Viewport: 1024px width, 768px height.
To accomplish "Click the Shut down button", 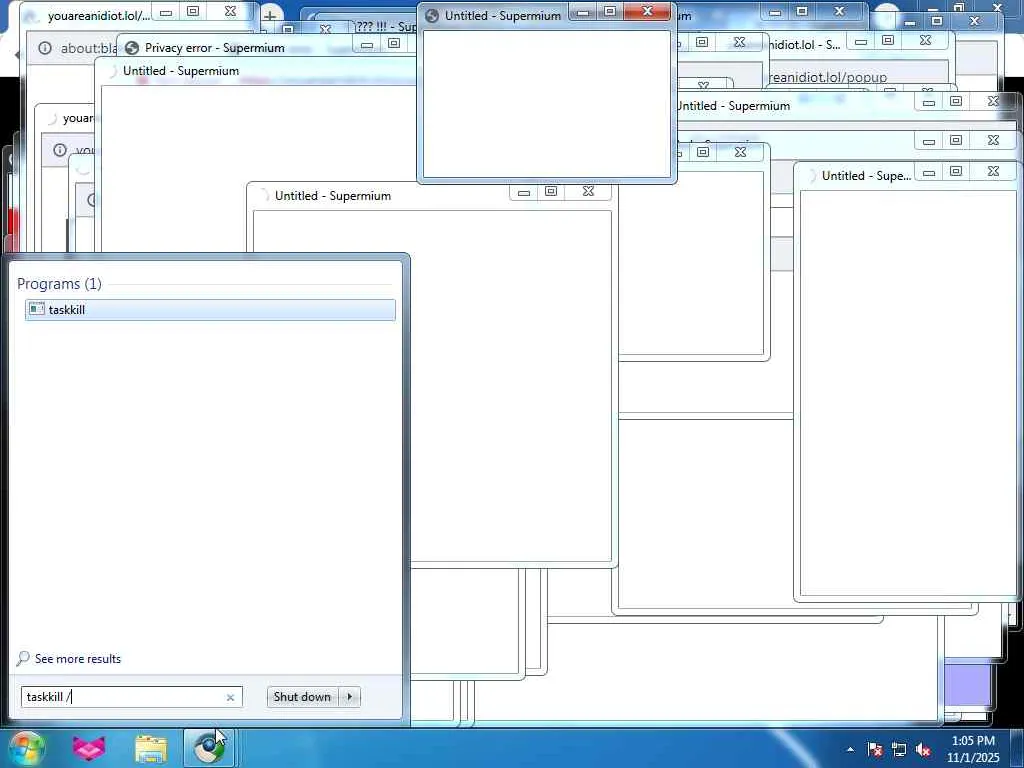I will 302,697.
